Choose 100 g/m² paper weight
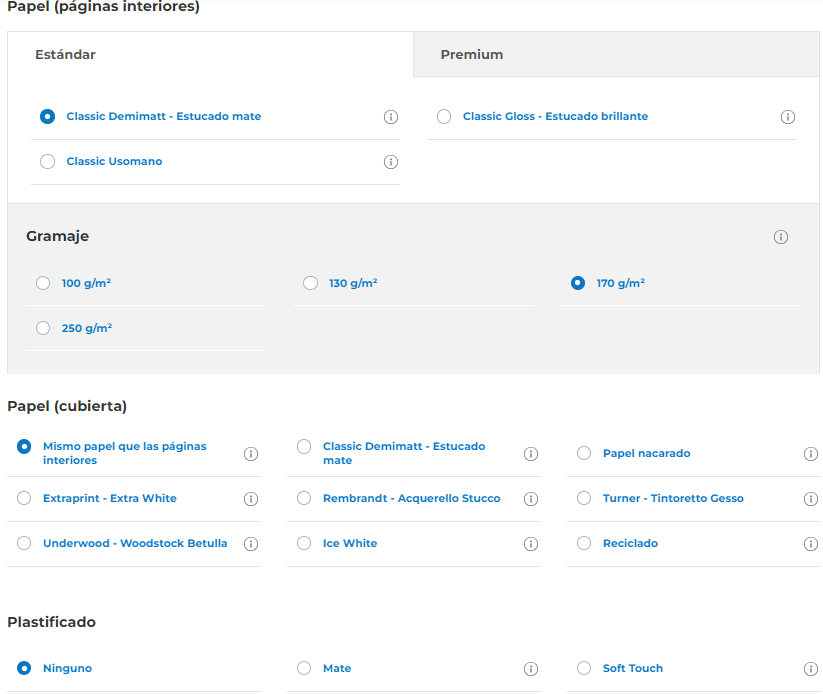The width and height of the screenshot is (823, 694). pos(43,283)
